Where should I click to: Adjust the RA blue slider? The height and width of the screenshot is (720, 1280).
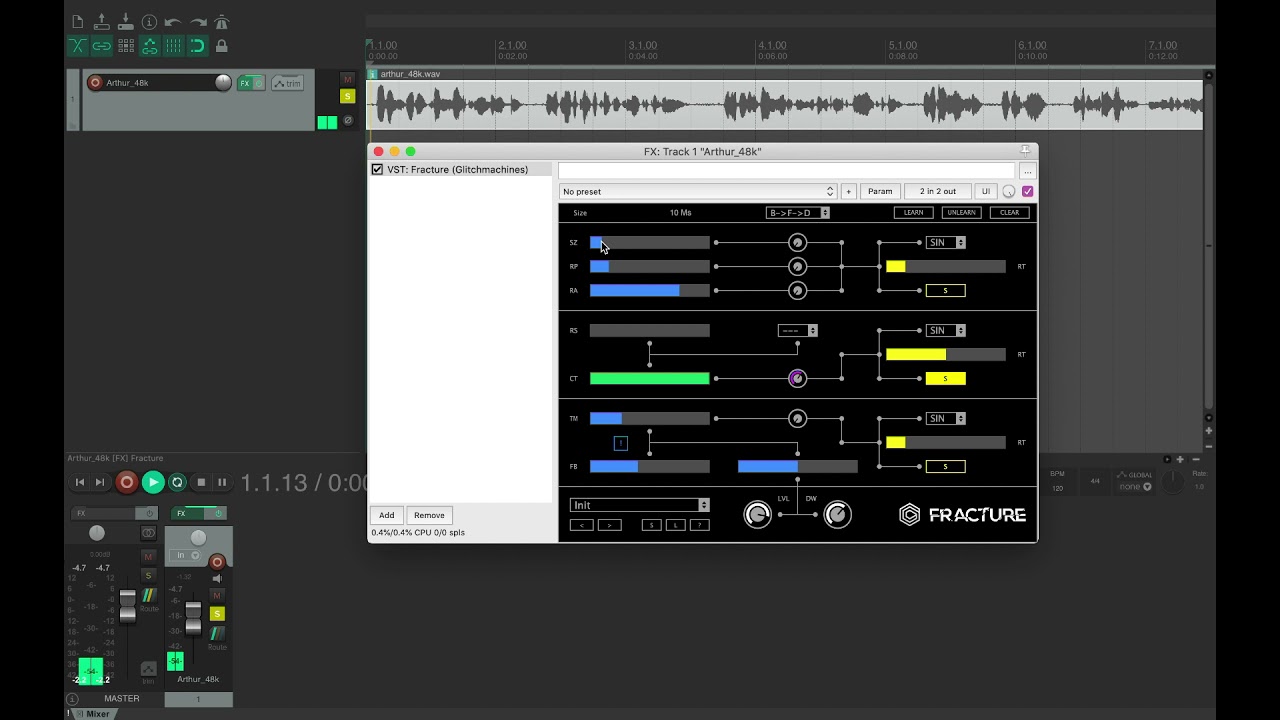click(x=650, y=291)
